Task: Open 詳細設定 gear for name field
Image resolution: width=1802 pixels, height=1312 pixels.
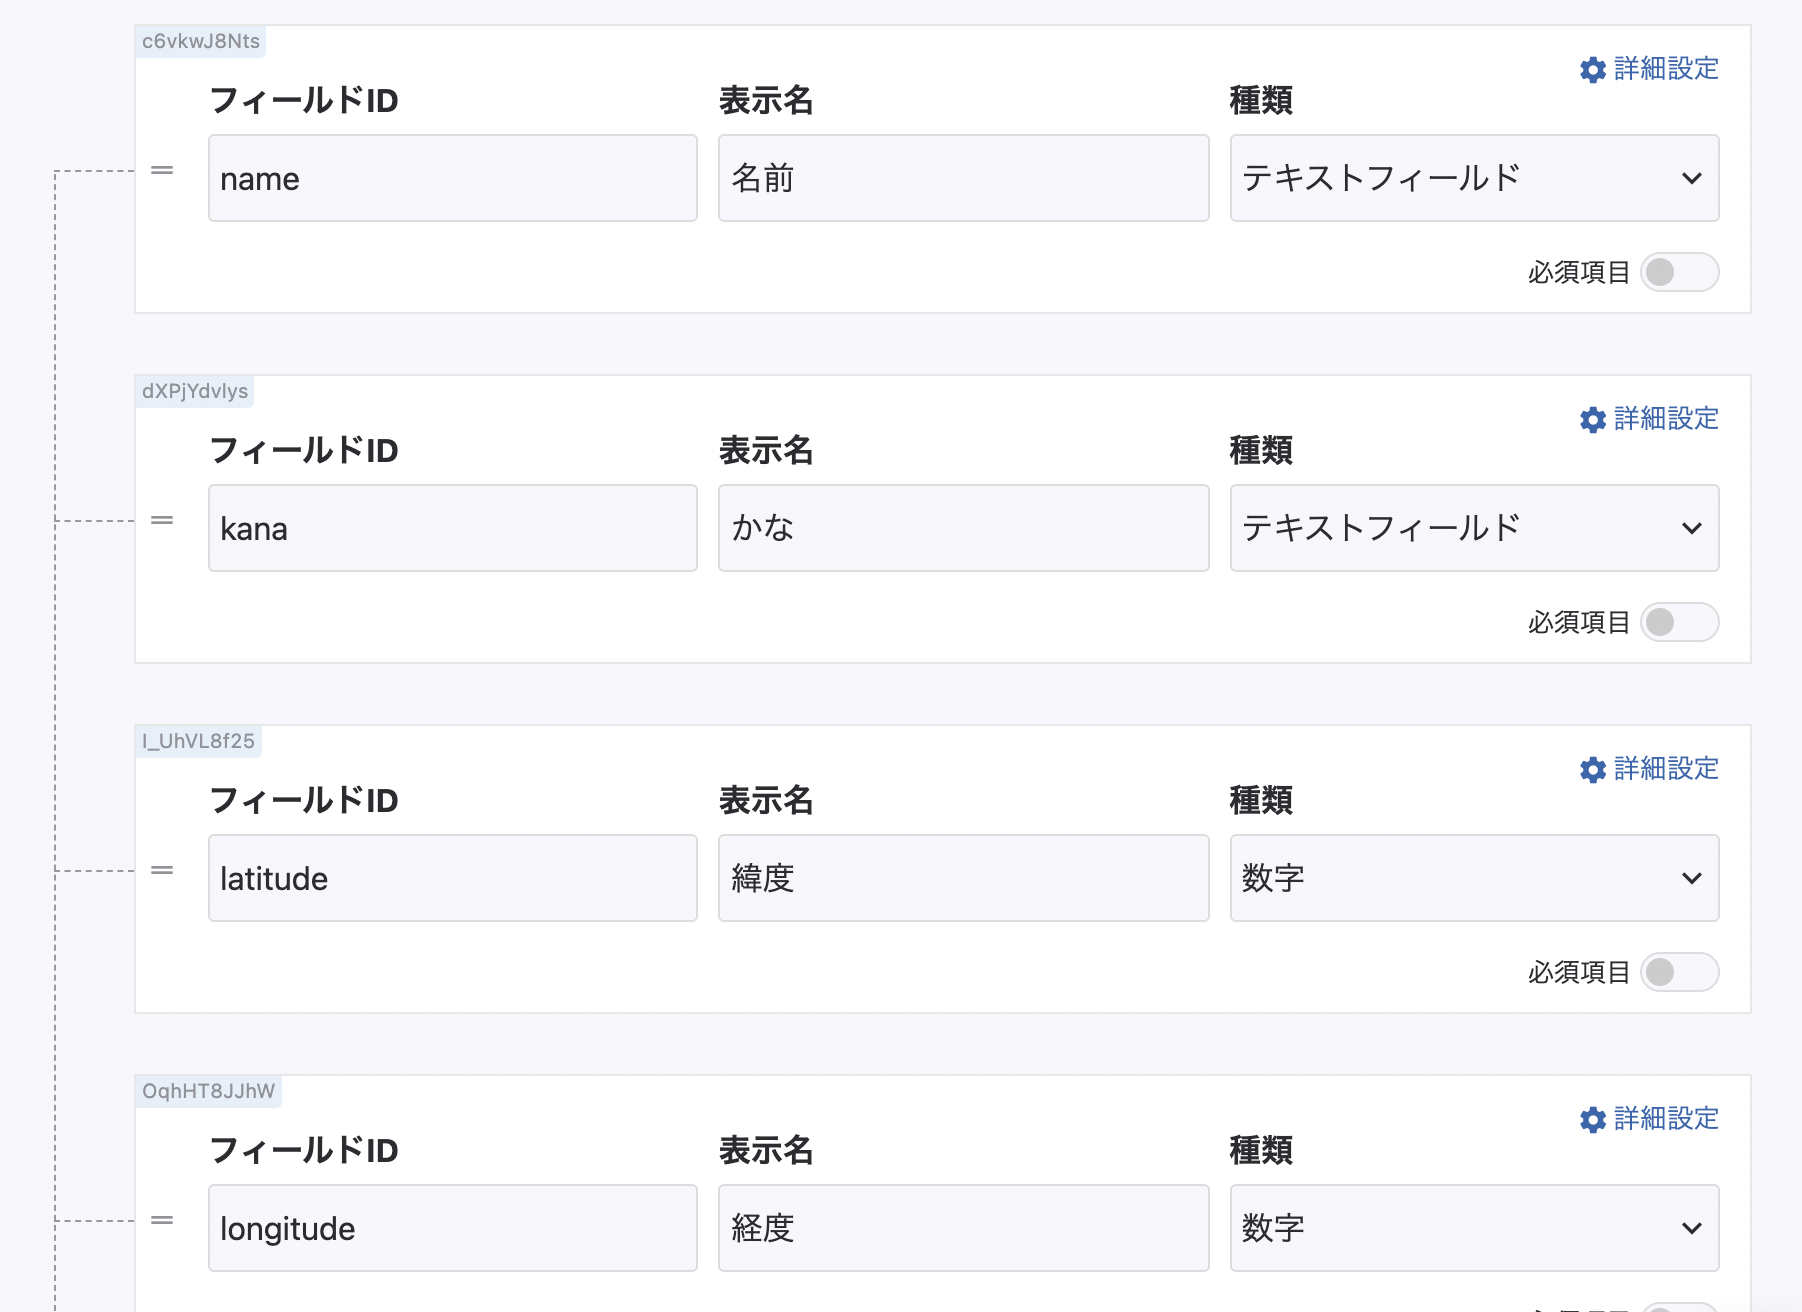Action: (x=1649, y=69)
